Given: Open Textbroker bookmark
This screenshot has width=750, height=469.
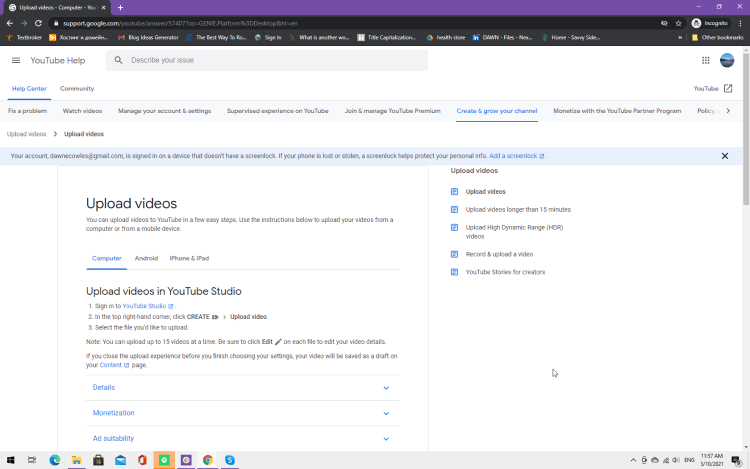Looking at the screenshot, I should coord(24,37).
